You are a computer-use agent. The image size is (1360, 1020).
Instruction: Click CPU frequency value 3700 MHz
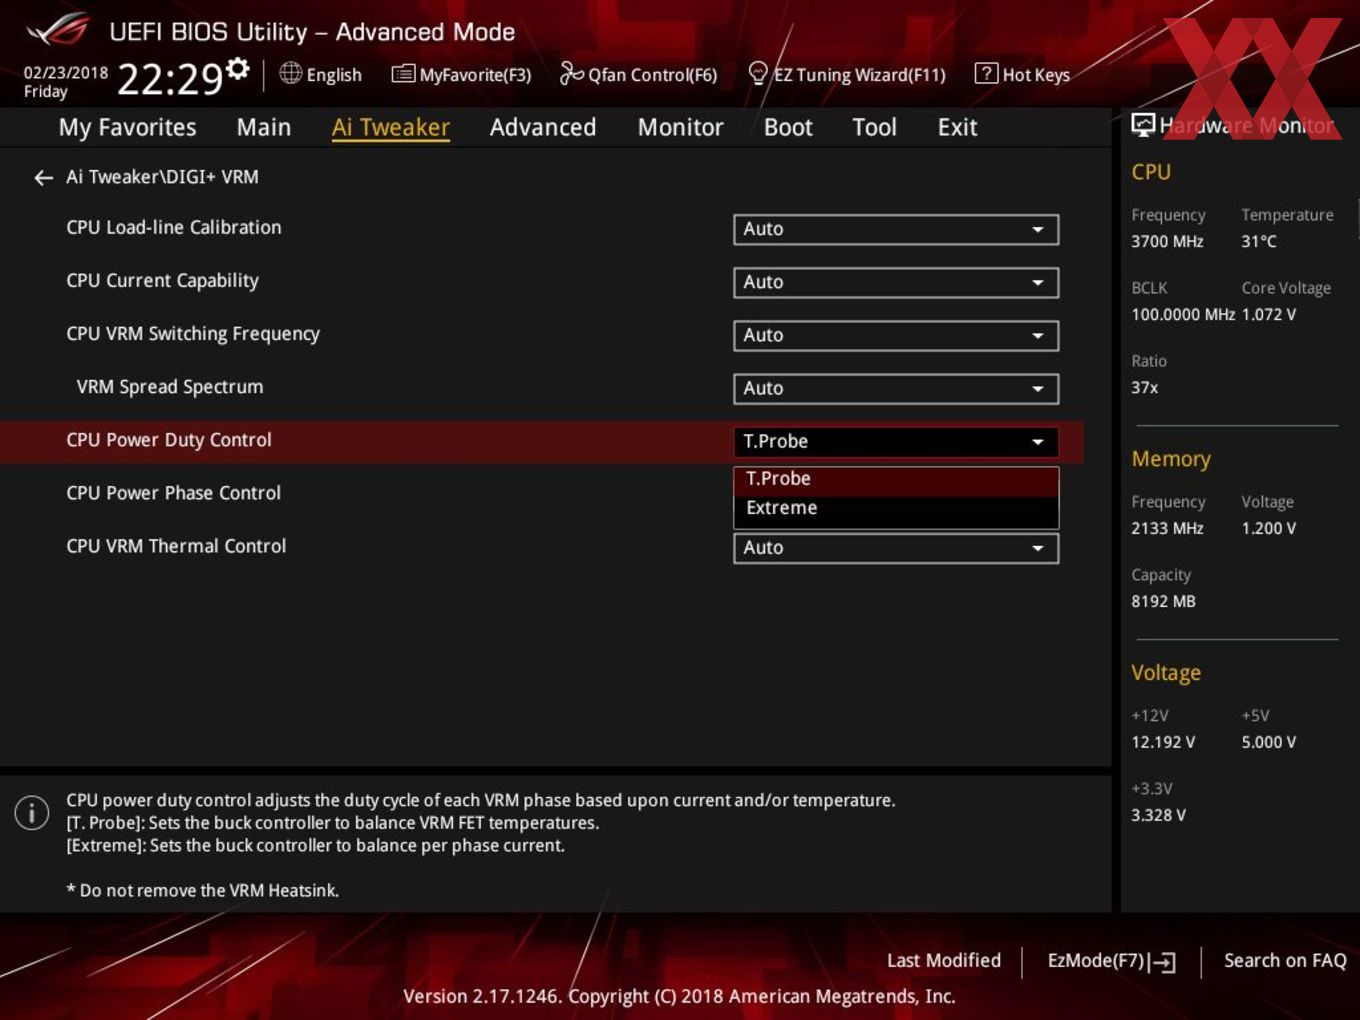[x=1167, y=241]
